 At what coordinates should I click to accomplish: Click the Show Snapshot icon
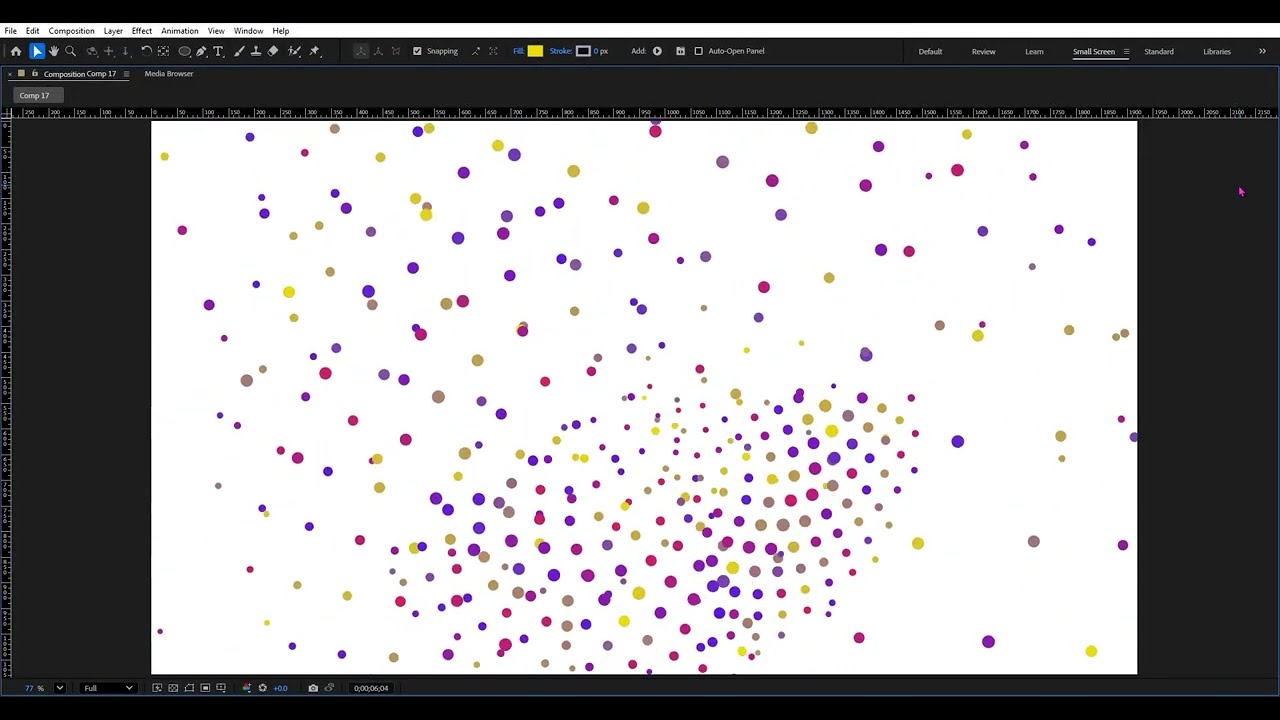pyautogui.click(x=329, y=688)
